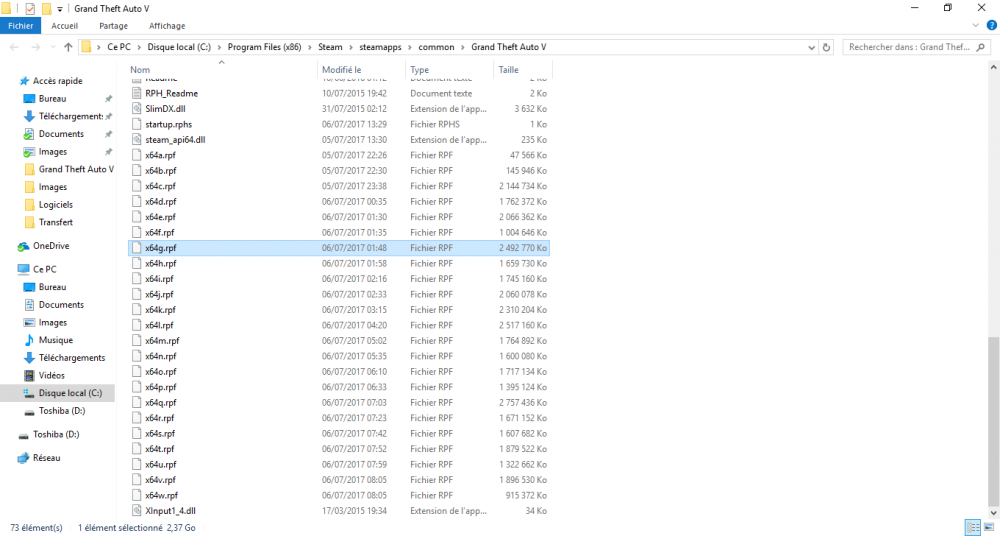Screen dimensions: 1000x536
Task: Sort by the Nom column header
Action: pos(140,70)
